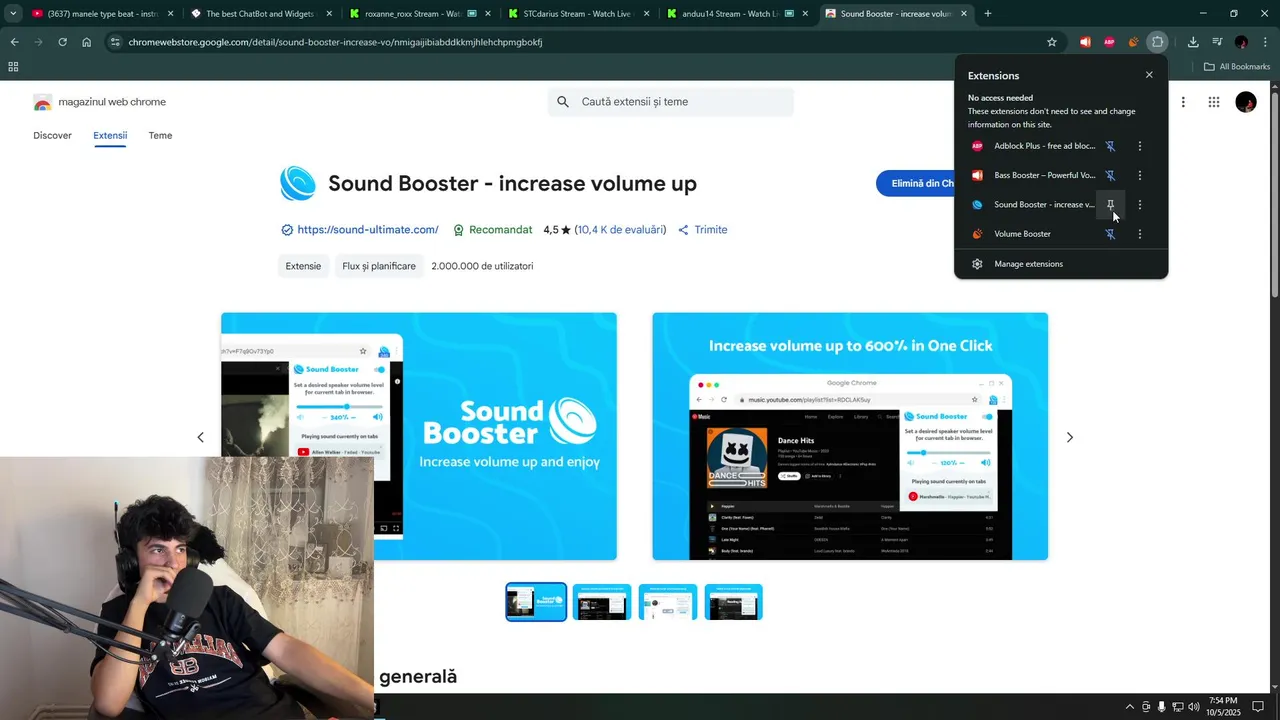Open the Adblock Plus toolbar extension icon
Image resolution: width=1280 pixels, height=720 pixels.
click(x=1109, y=42)
